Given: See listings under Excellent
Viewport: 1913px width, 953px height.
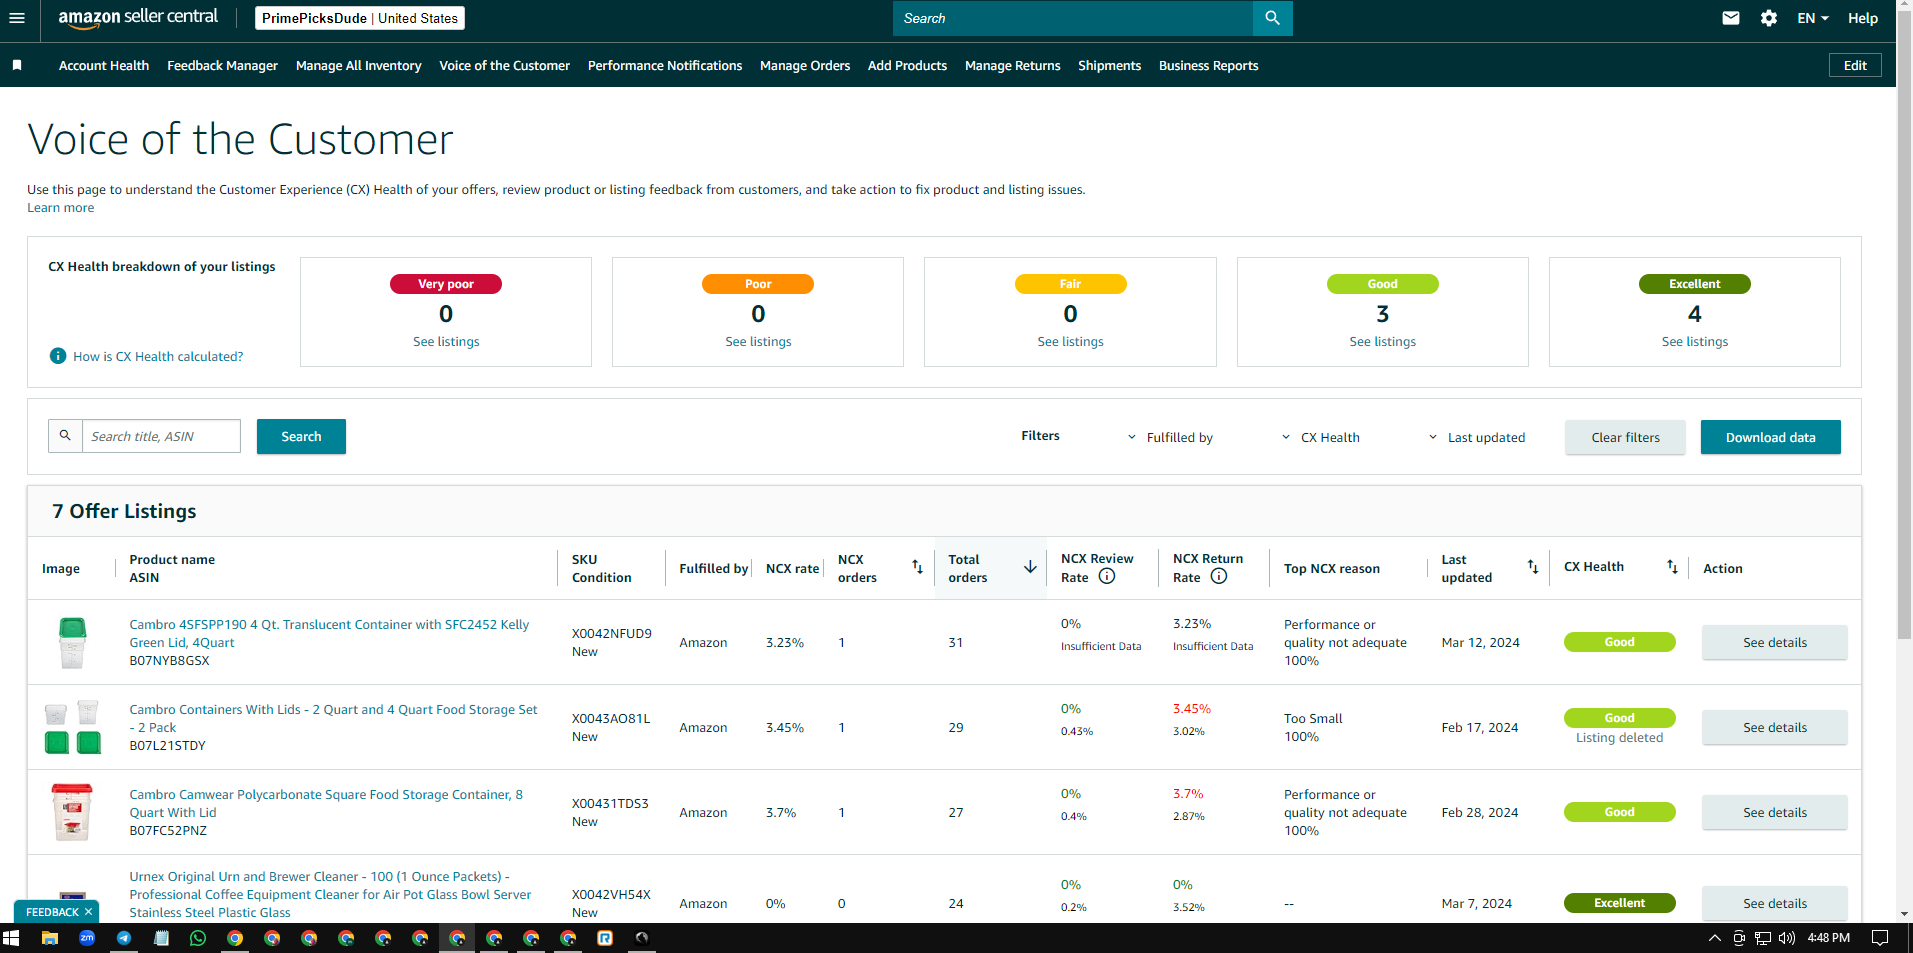Looking at the screenshot, I should (1694, 342).
